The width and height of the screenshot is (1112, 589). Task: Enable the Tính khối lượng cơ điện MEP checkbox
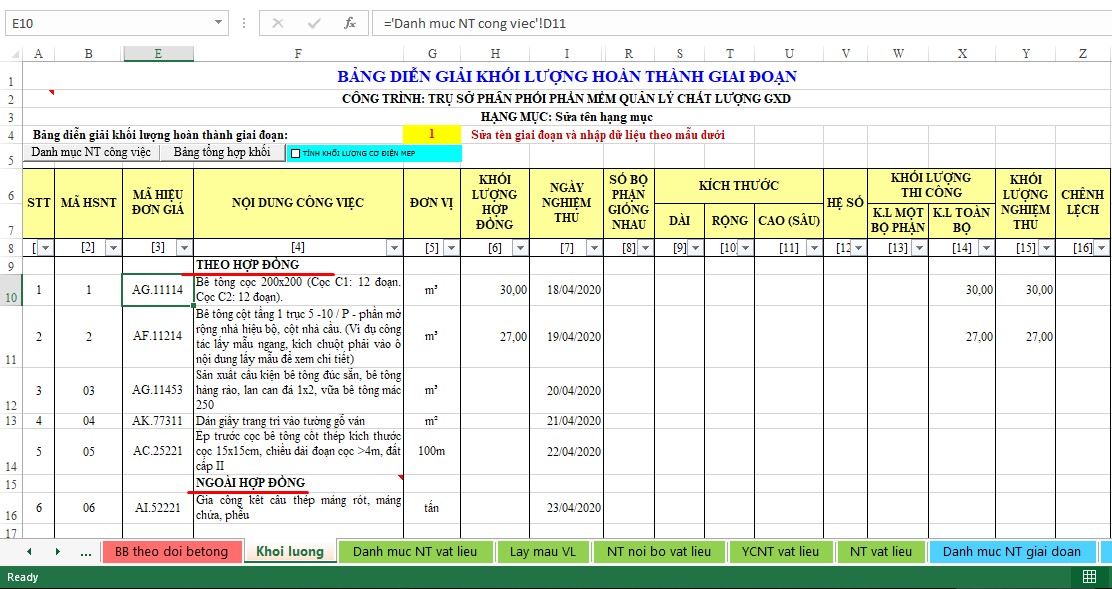[x=295, y=153]
